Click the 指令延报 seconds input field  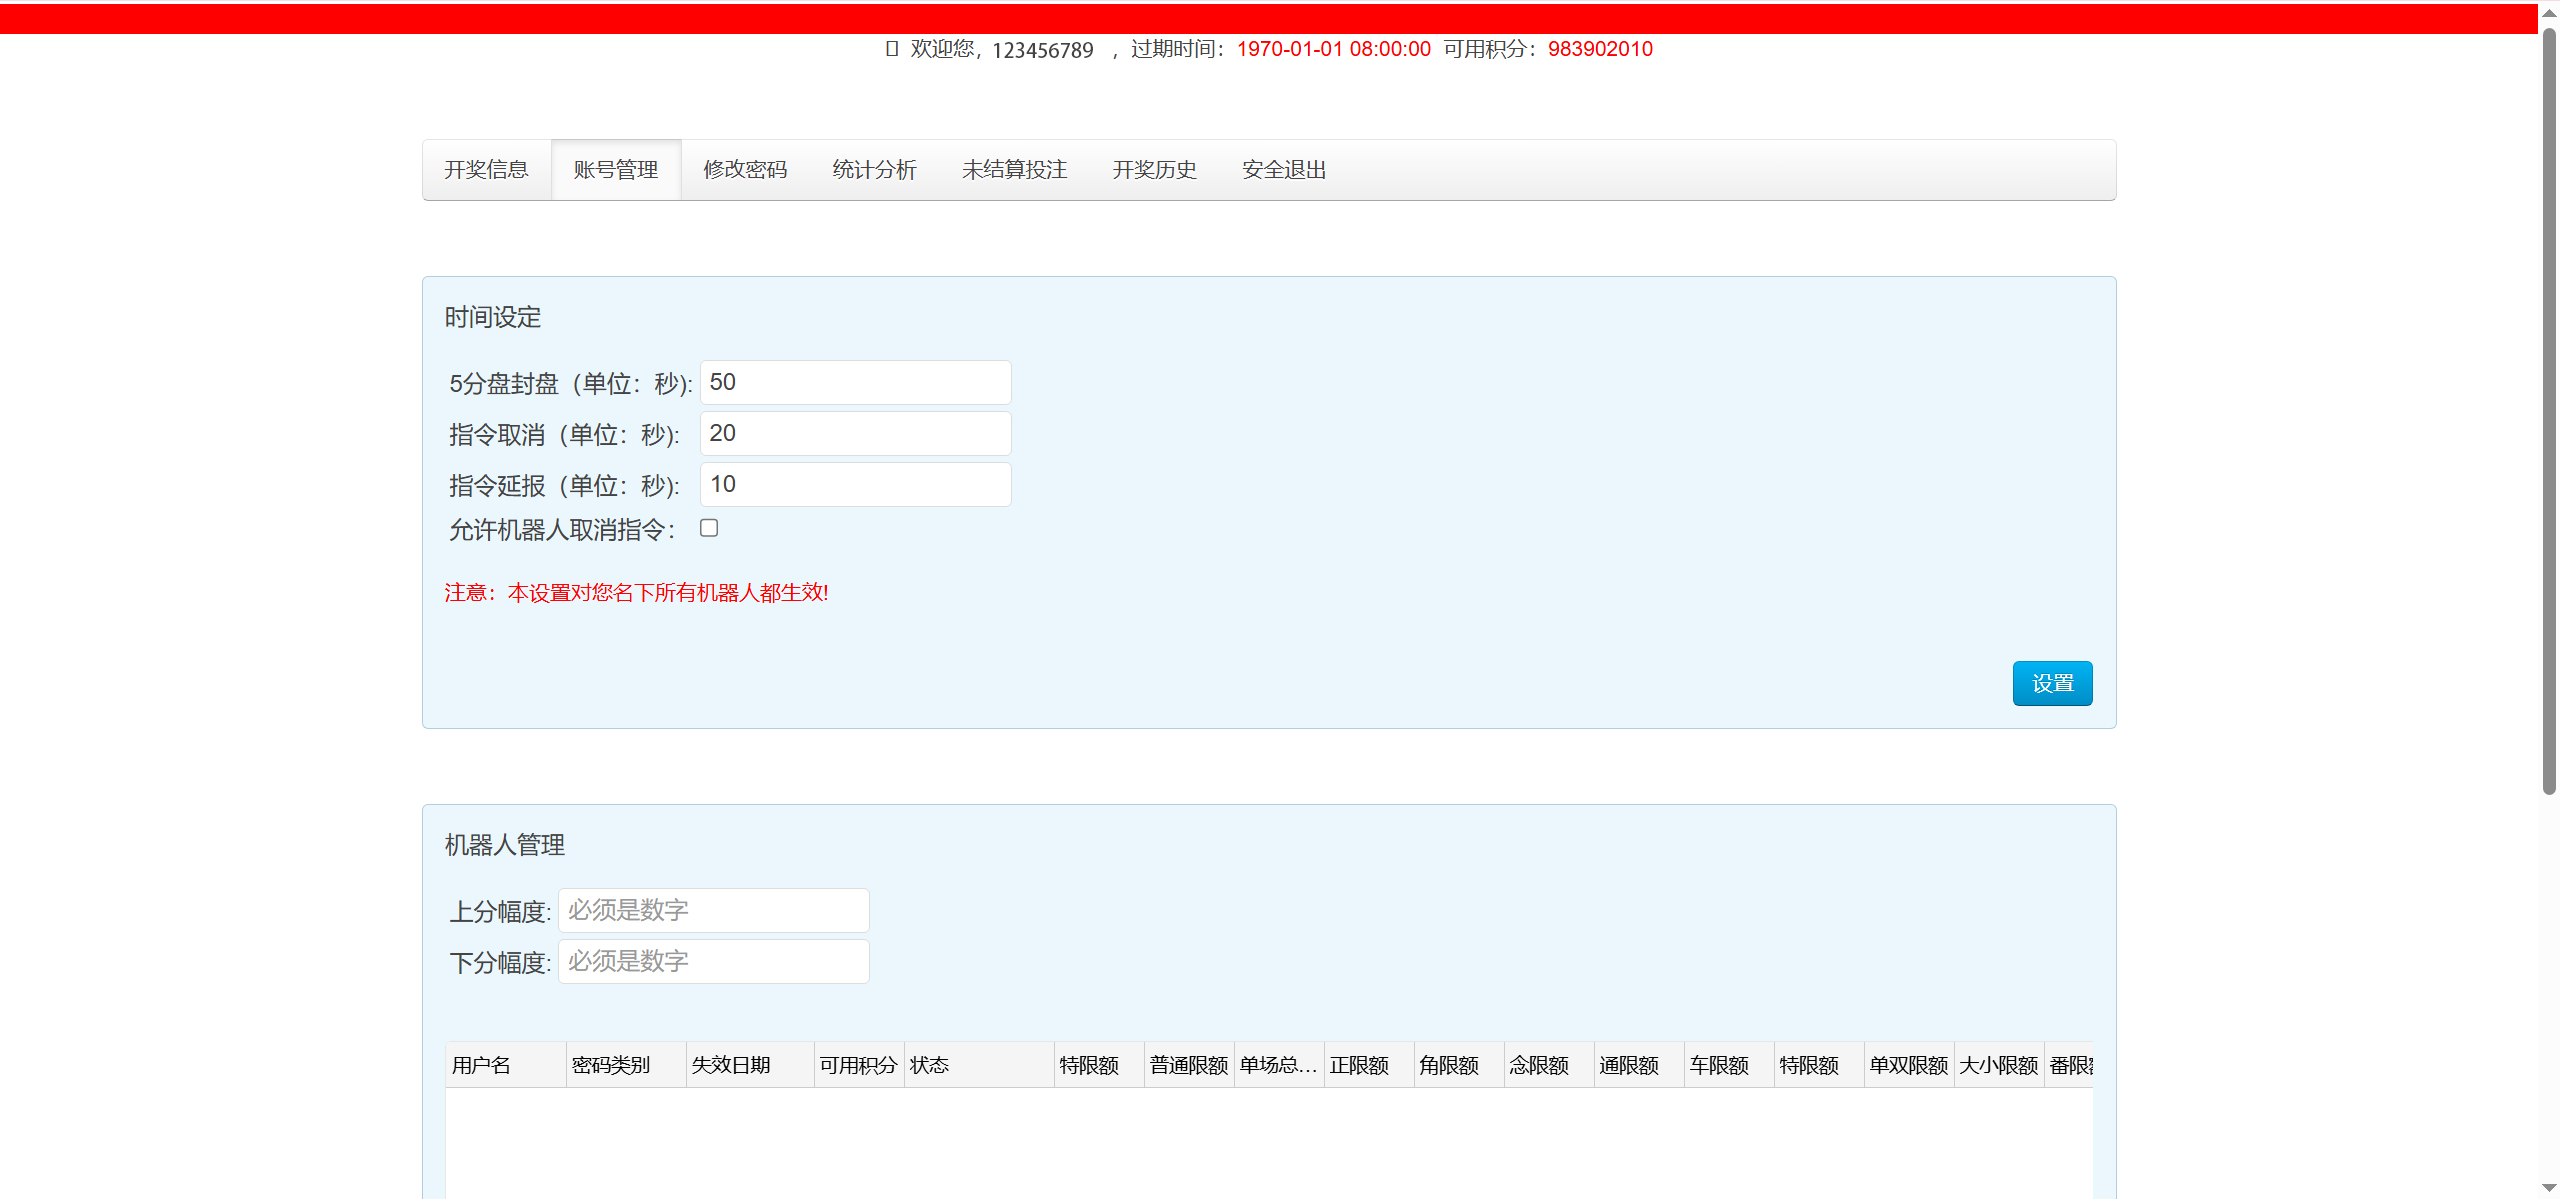click(x=855, y=485)
